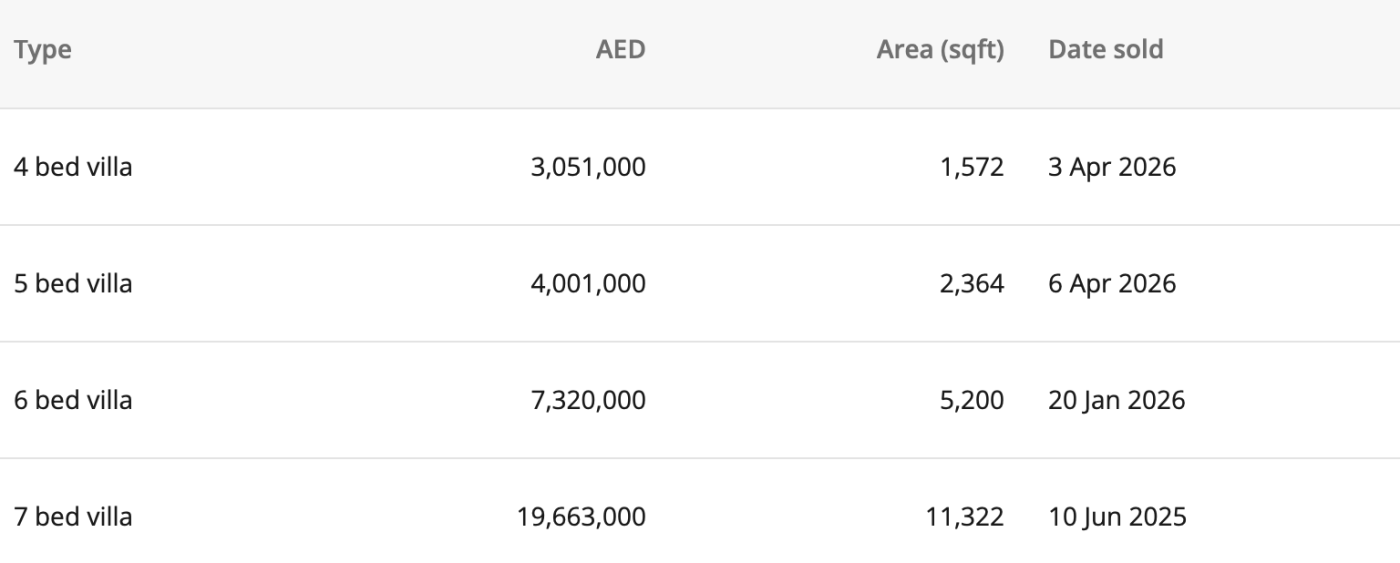This screenshot has height=563, width=1400.
Task: Select the 19,663,000 price cell
Action: click(582, 518)
